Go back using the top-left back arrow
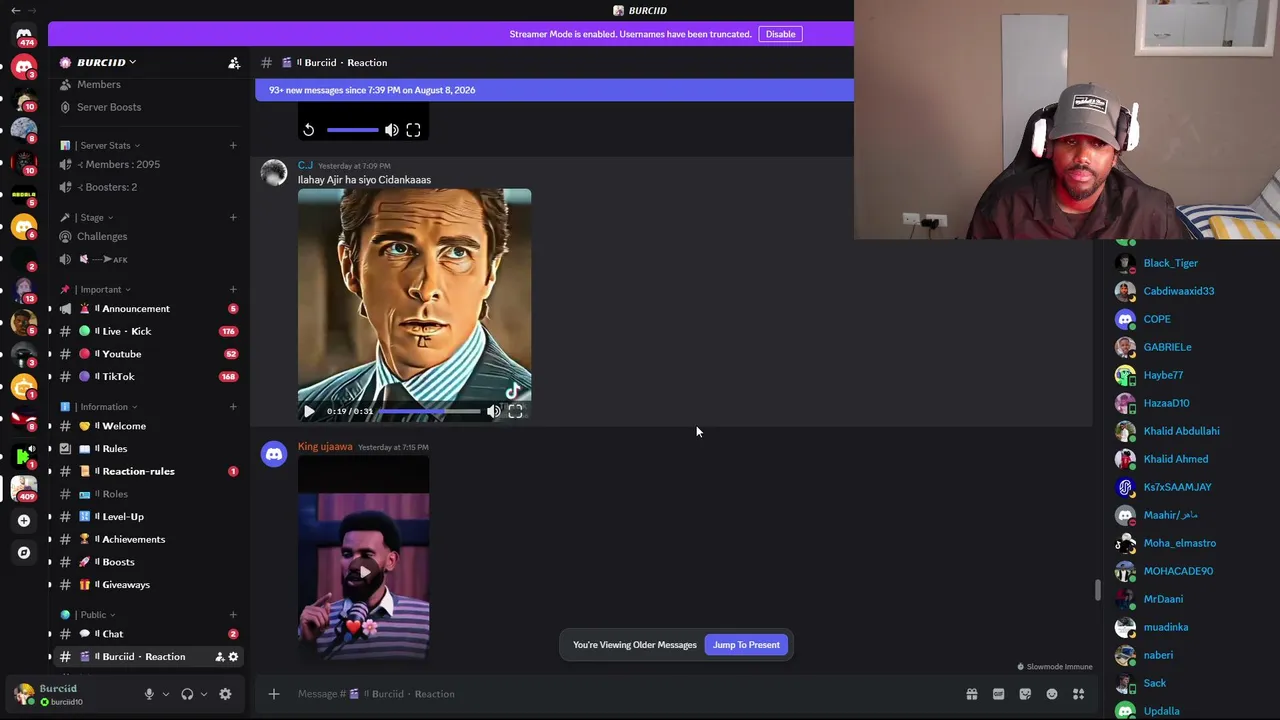 point(15,10)
